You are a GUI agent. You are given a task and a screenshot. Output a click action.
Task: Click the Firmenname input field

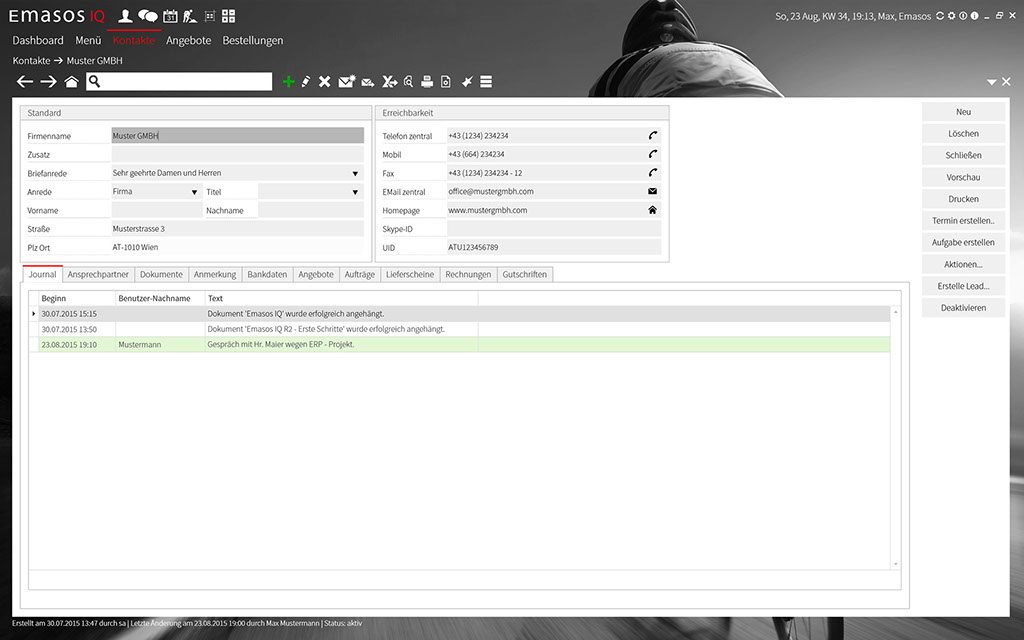[x=237, y=136]
